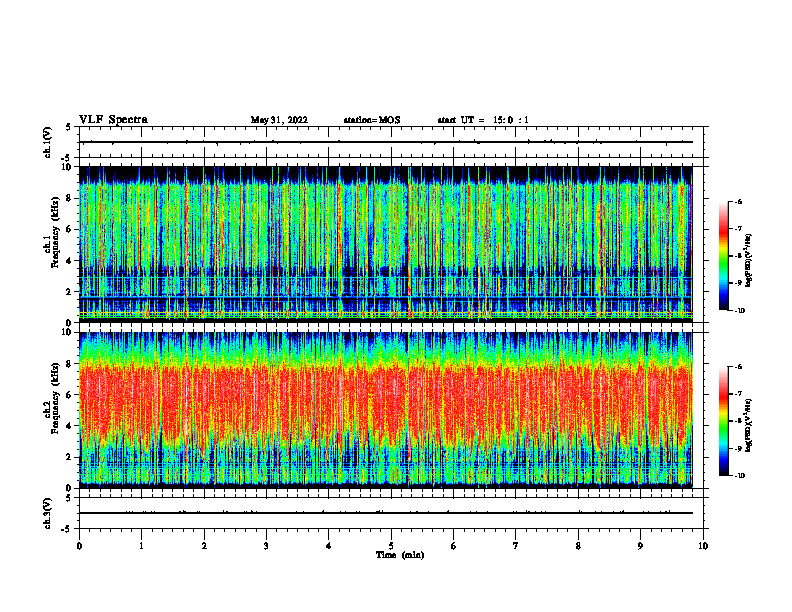Click the time axis tick label '5'
This screenshot has height=612, width=792.
pyautogui.click(x=391, y=546)
